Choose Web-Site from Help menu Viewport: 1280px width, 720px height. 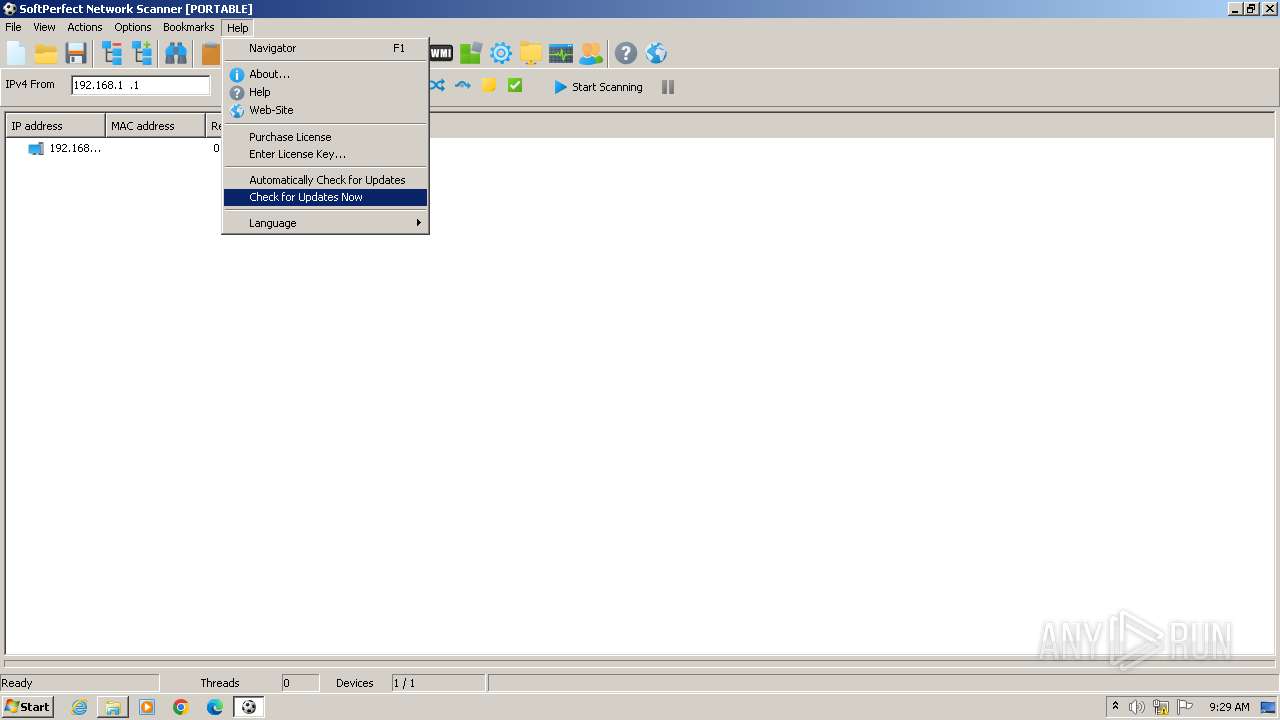click(x=326, y=110)
